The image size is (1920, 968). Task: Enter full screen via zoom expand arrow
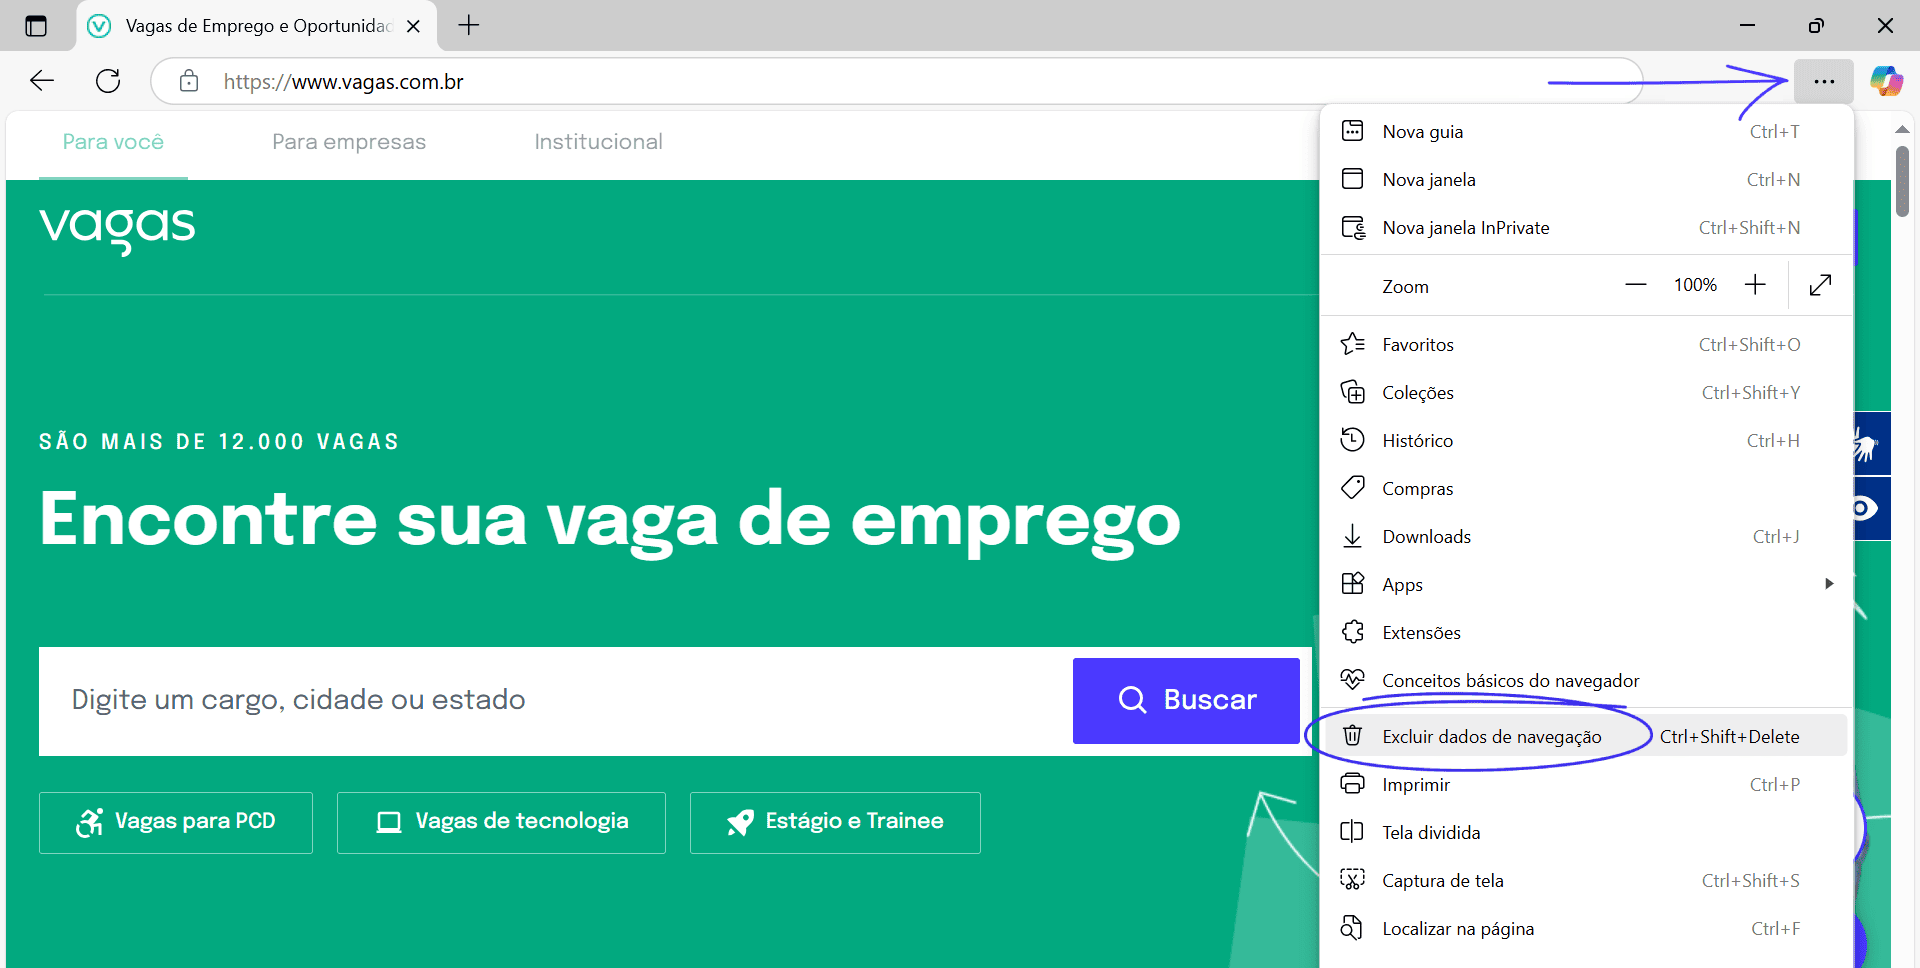coord(1820,285)
